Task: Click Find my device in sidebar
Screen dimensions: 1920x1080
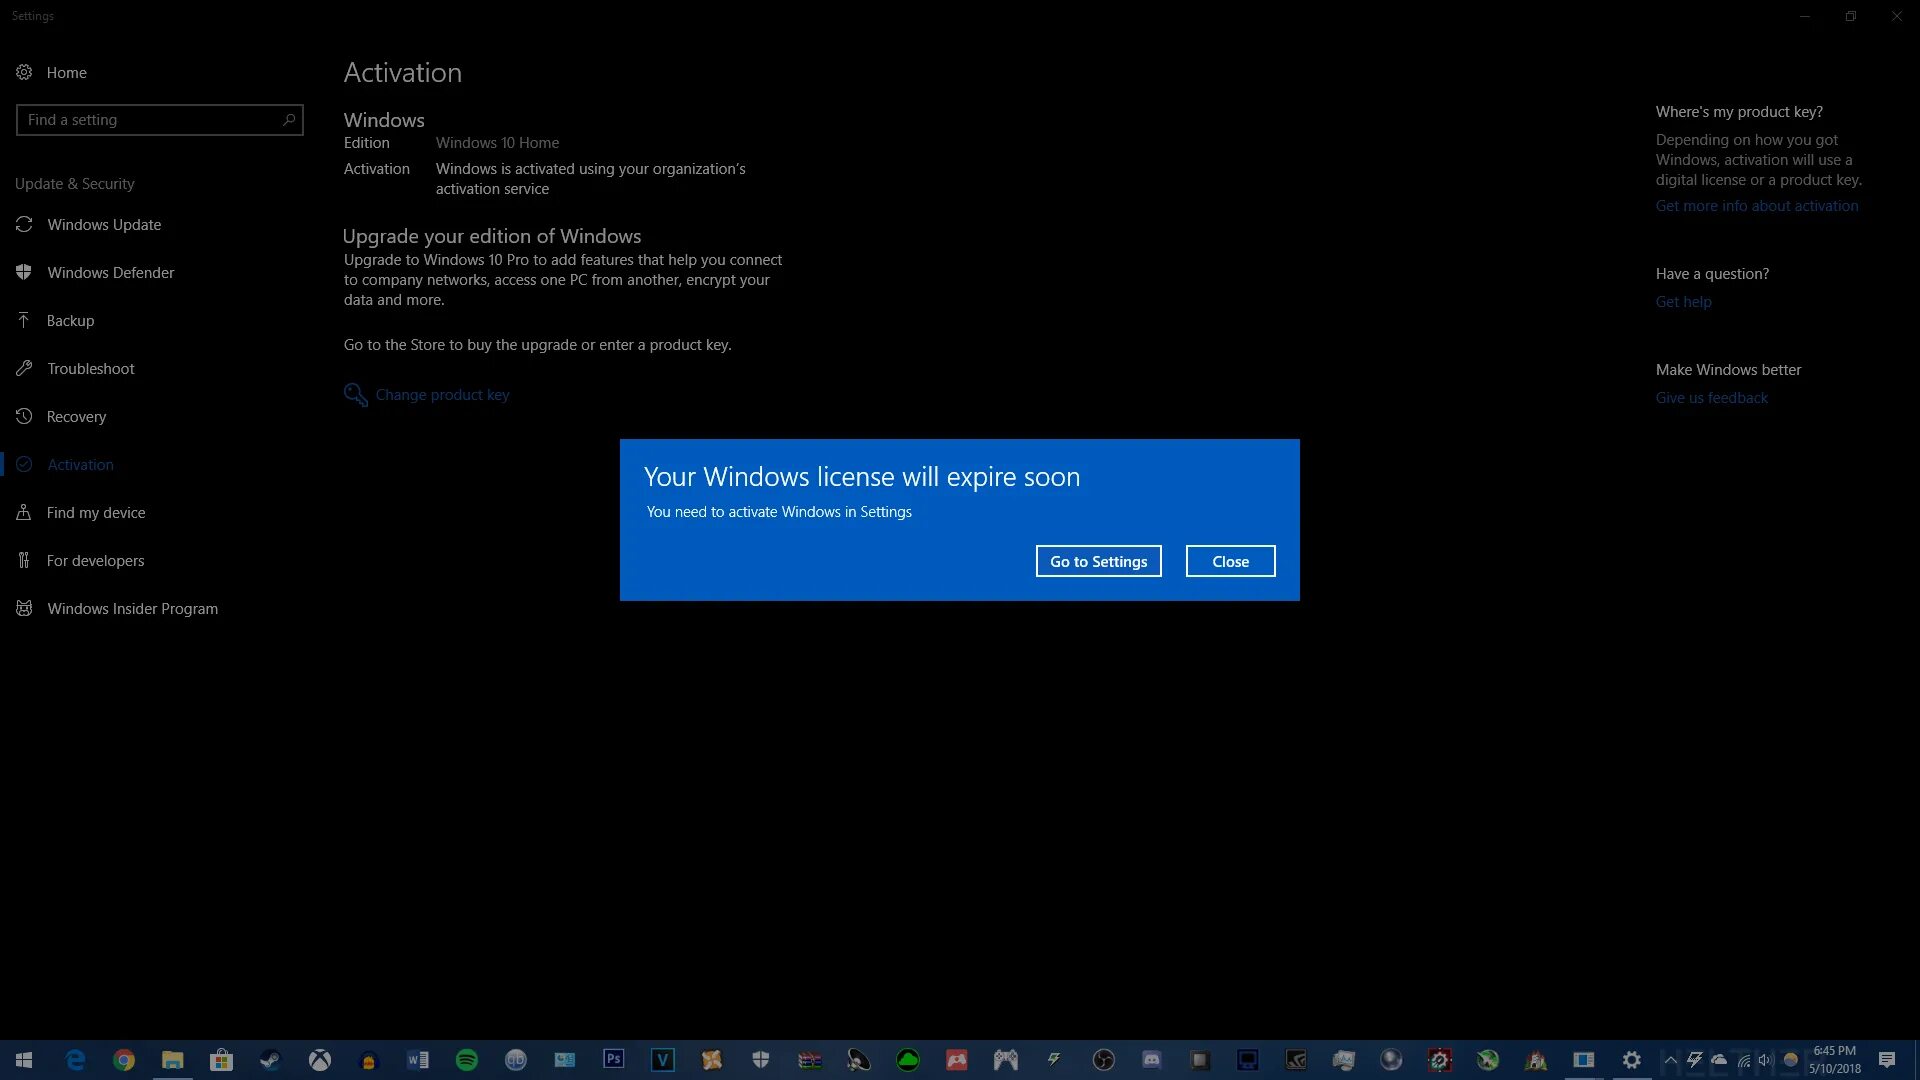Action: (95, 512)
